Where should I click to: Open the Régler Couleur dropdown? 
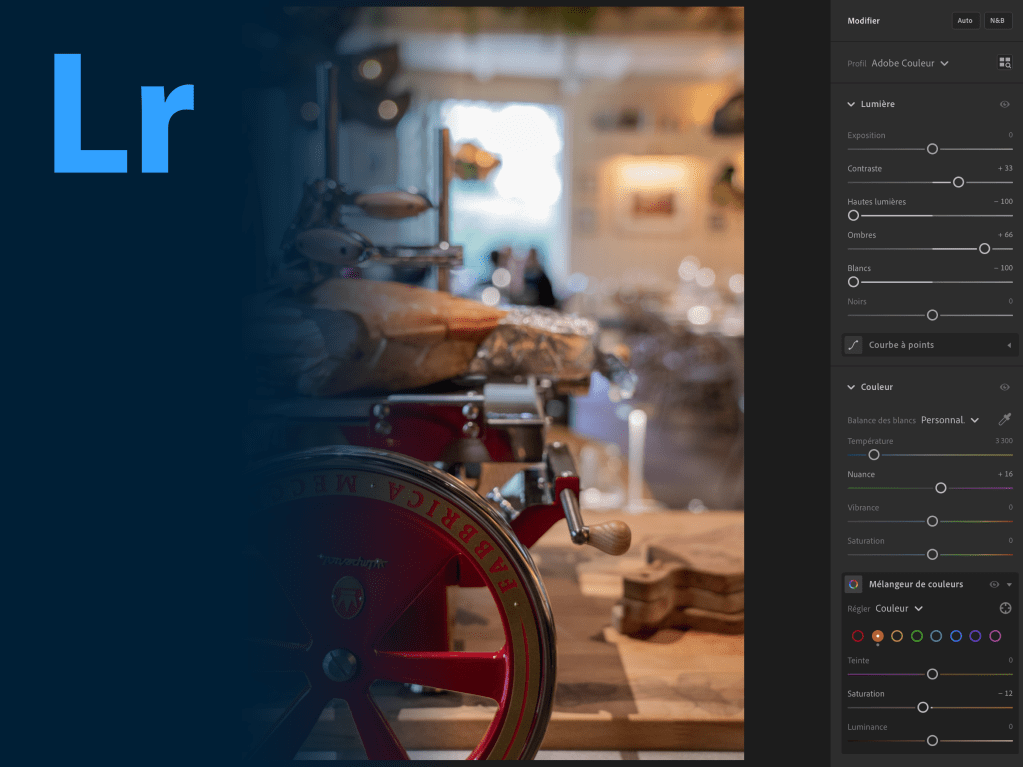[898, 608]
